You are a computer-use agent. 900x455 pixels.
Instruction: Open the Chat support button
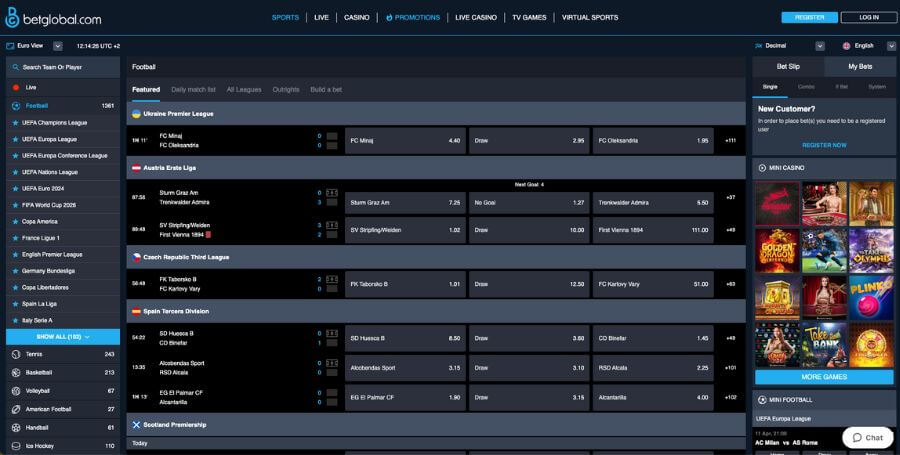pyautogui.click(x=868, y=437)
